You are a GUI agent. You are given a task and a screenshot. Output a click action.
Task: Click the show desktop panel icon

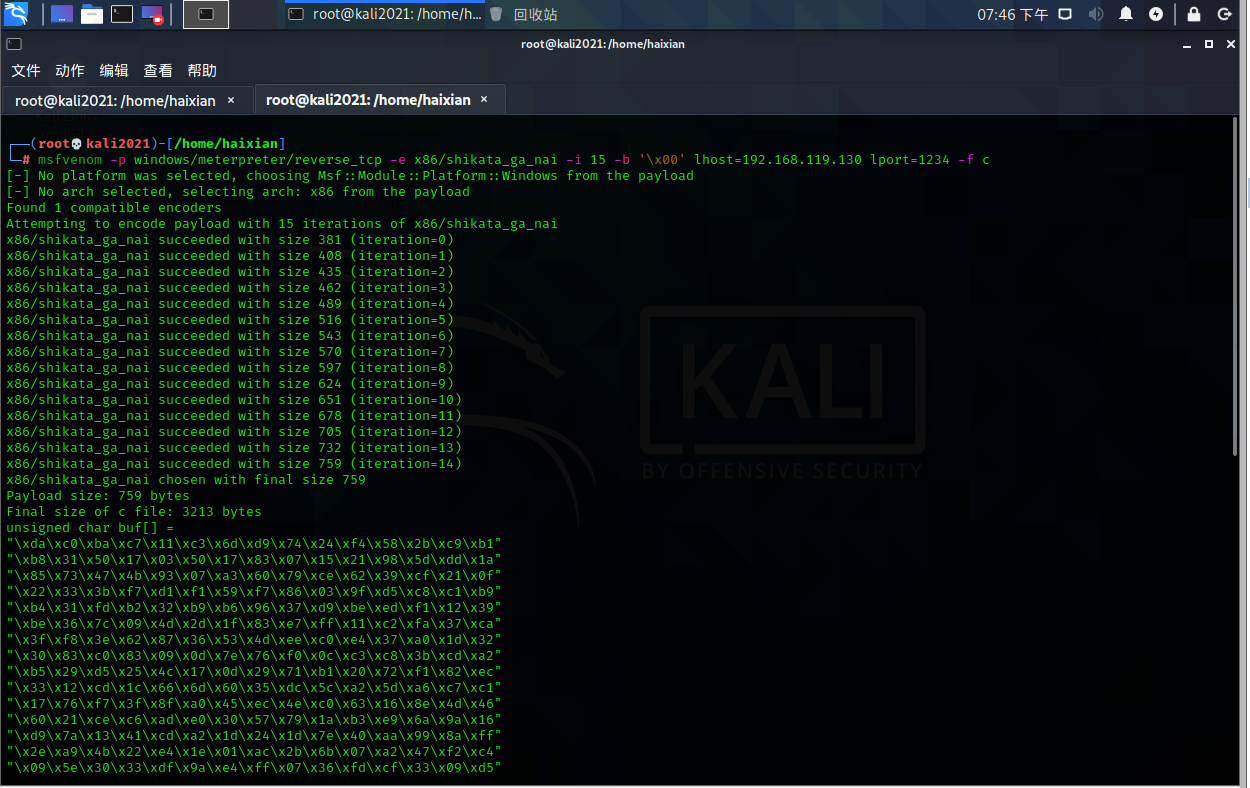[x=62, y=14]
